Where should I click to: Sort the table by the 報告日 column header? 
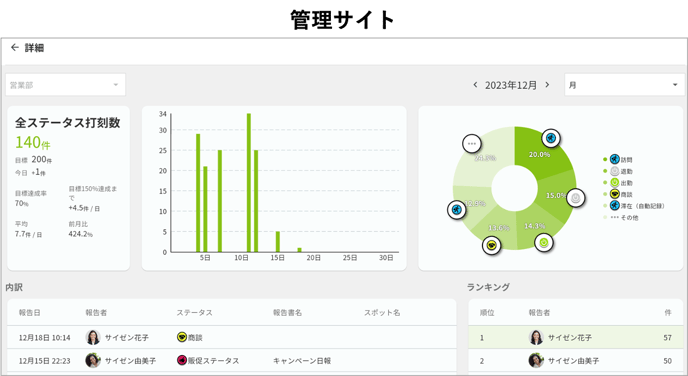tap(29, 312)
